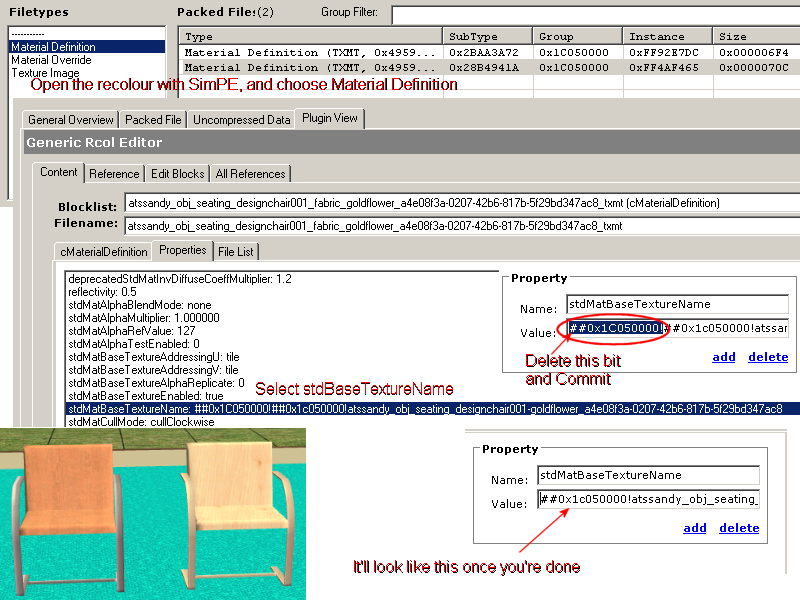Screen dimensions: 800x600
Task: Select deprecatedStdMatInvDiffuseCoeffMultiplier property
Action: [x=180, y=279]
